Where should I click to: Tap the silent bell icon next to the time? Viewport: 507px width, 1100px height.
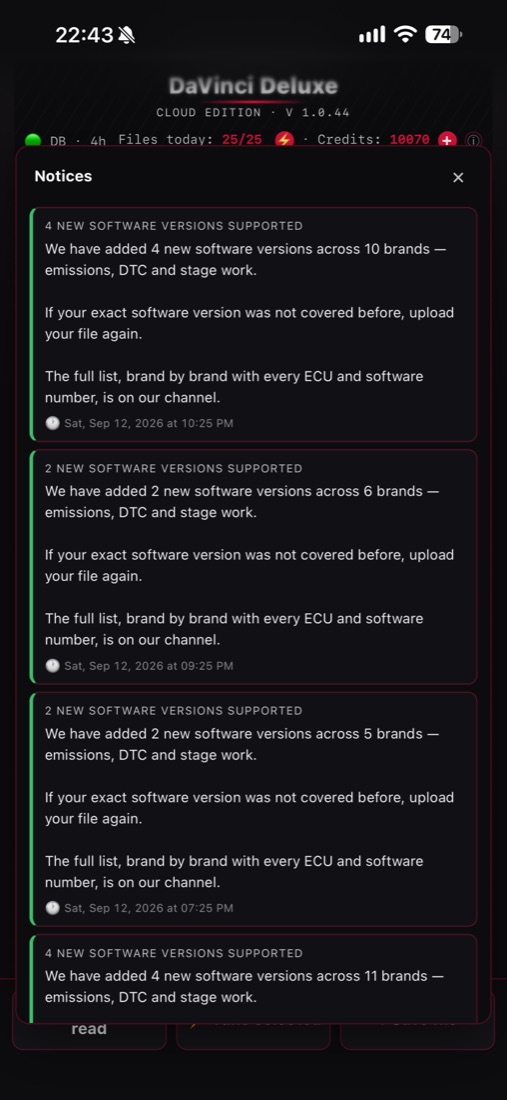(x=127, y=35)
